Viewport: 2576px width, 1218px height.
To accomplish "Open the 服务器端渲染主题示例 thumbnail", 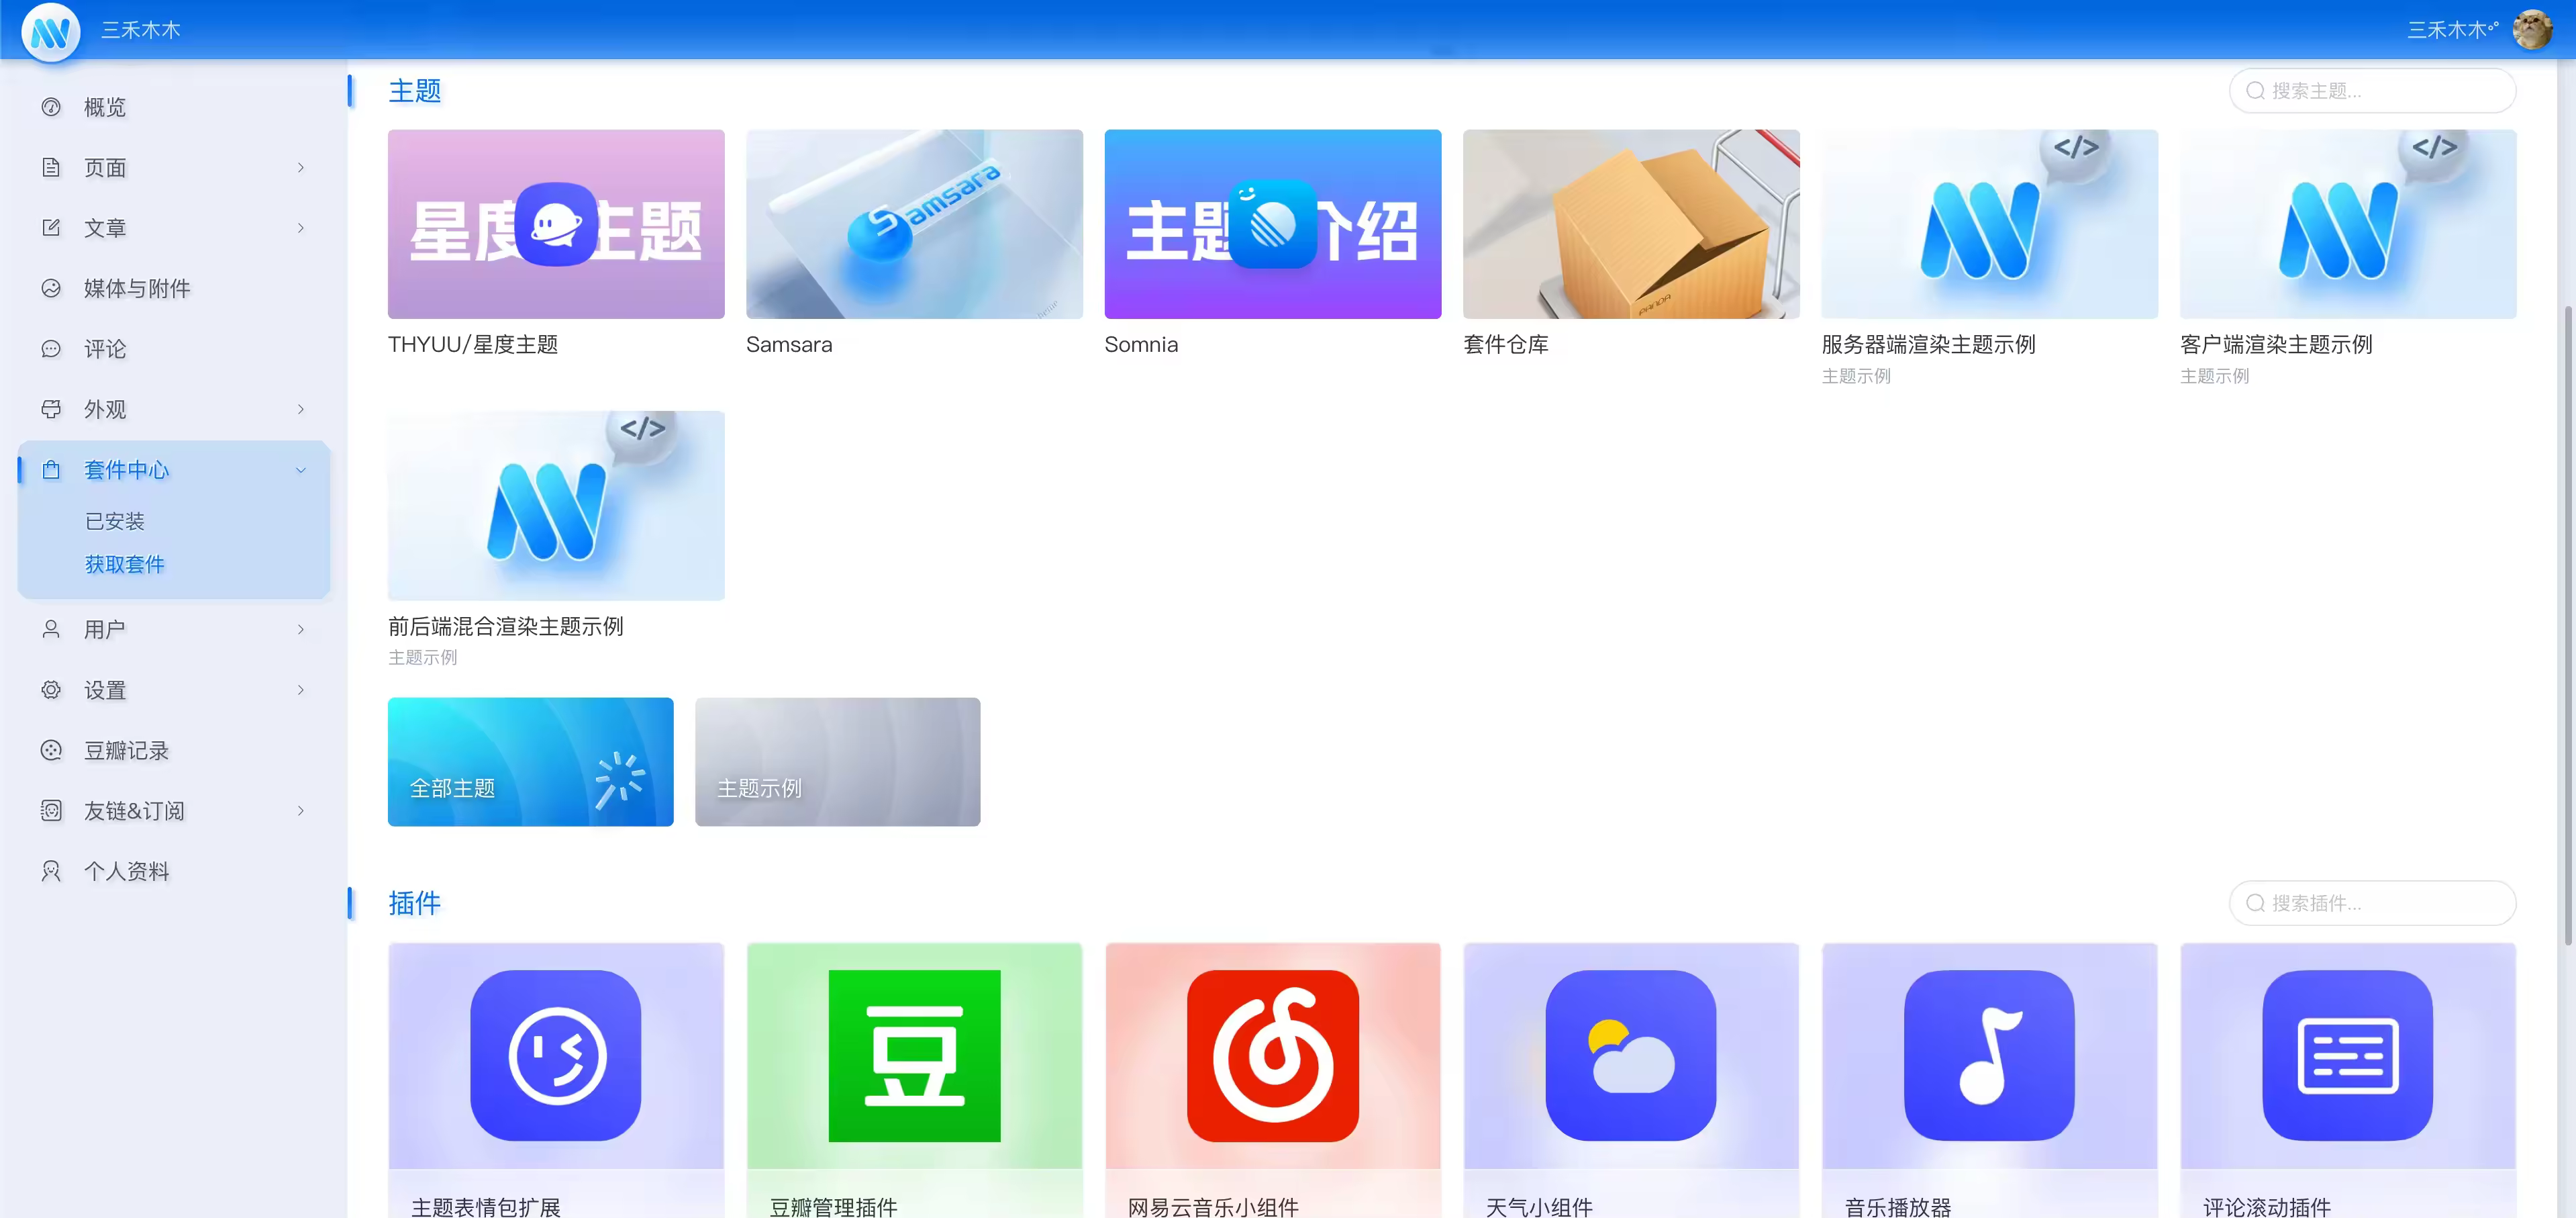I will pyautogui.click(x=1989, y=224).
